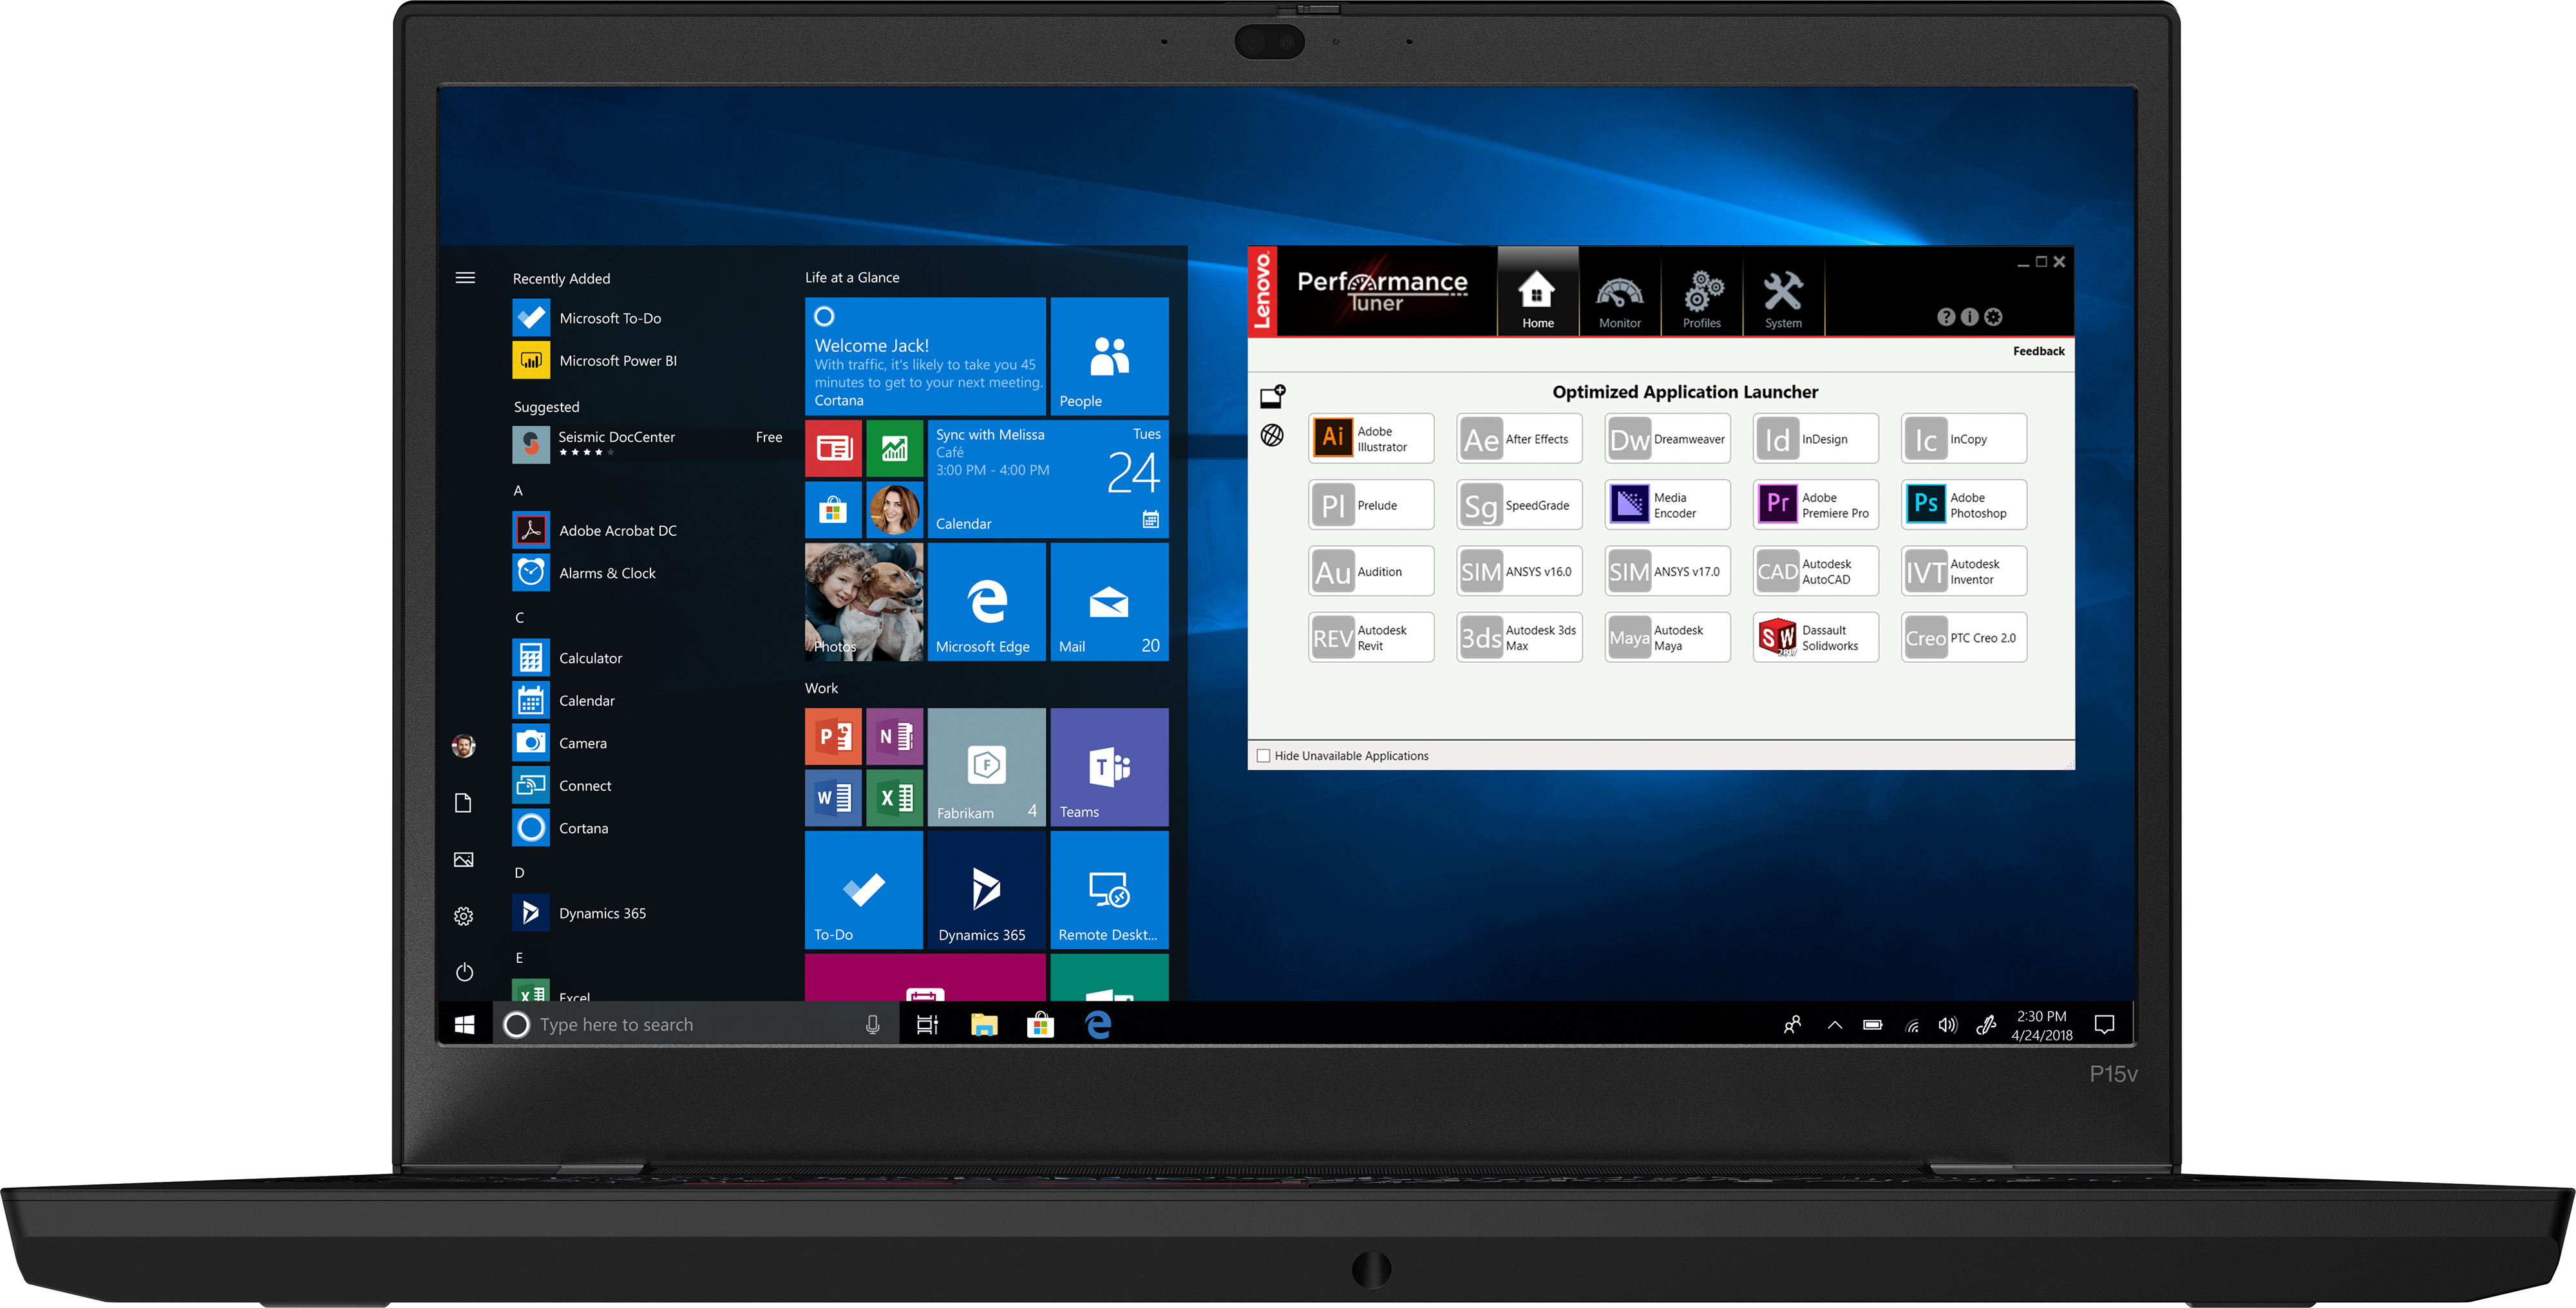Open the help question mark icon
This screenshot has width=2576, height=1308.
pyautogui.click(x=1945, y=317)
